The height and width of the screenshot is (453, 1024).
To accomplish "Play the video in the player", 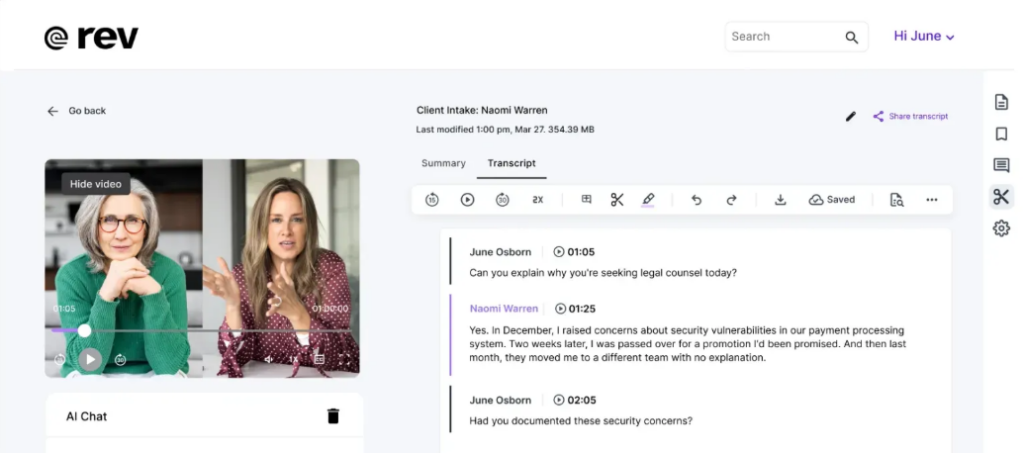I will [x=90, y=359].
